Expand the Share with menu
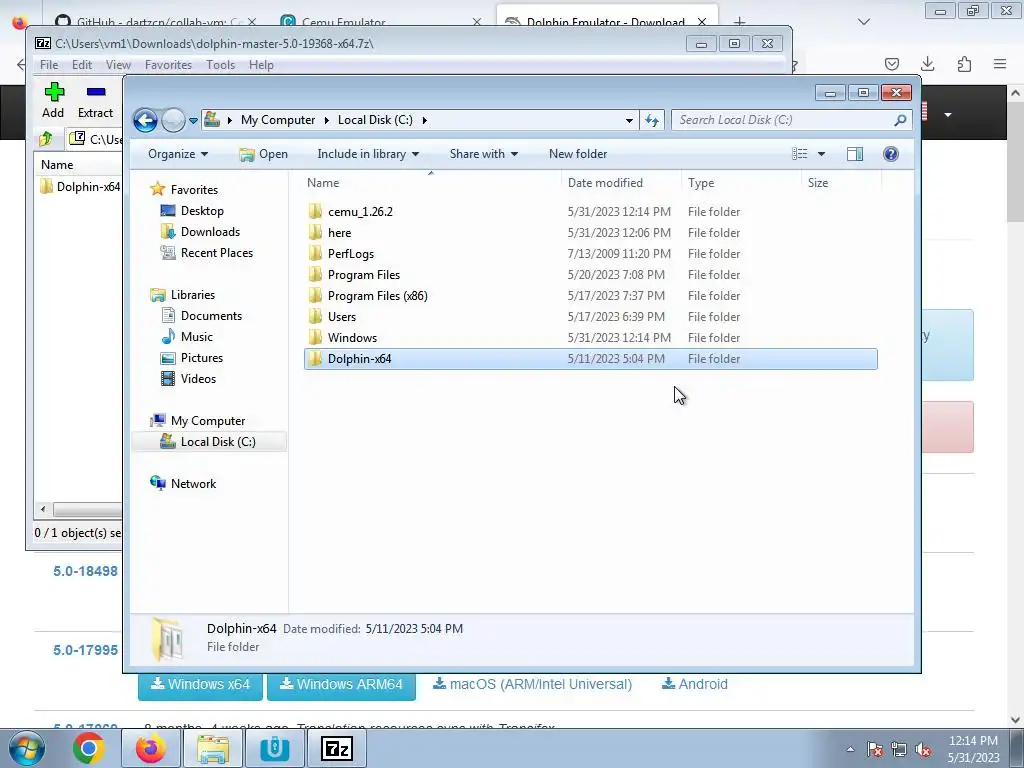 [x=483, y=154]
